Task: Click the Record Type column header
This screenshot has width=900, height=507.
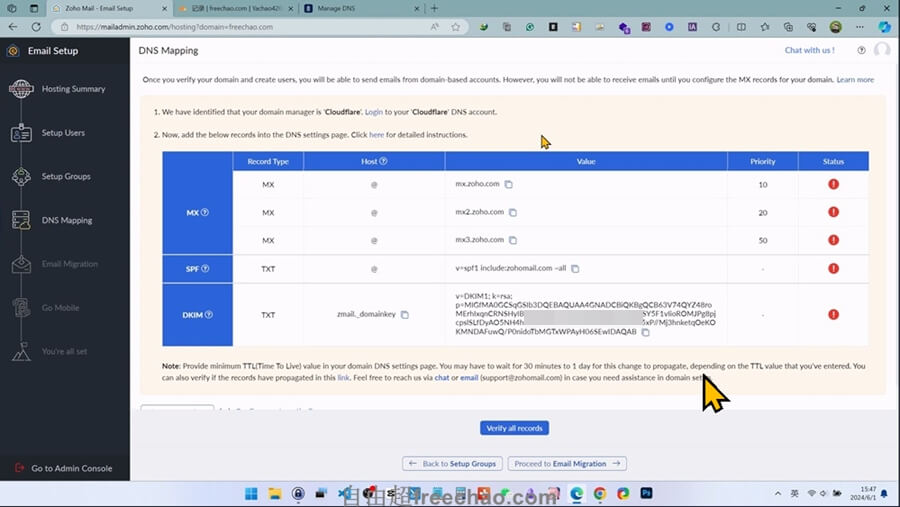Action: 268,161
